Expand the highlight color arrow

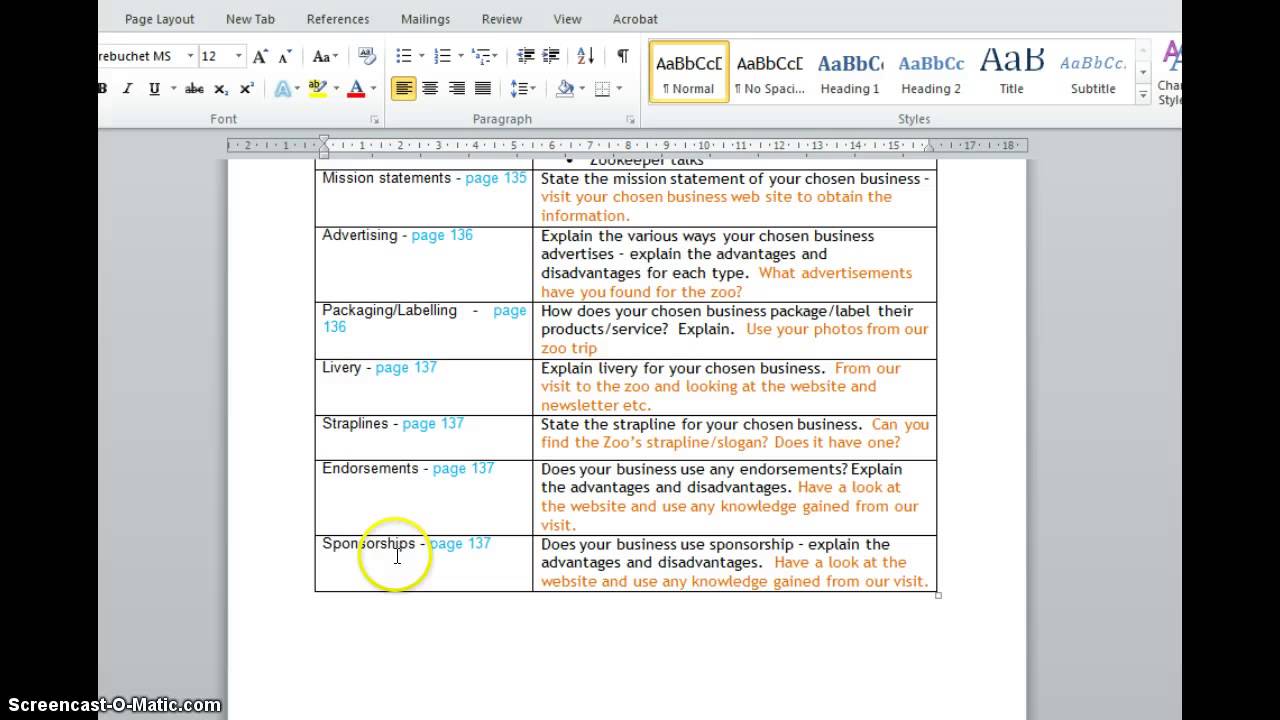coord(335,89)
